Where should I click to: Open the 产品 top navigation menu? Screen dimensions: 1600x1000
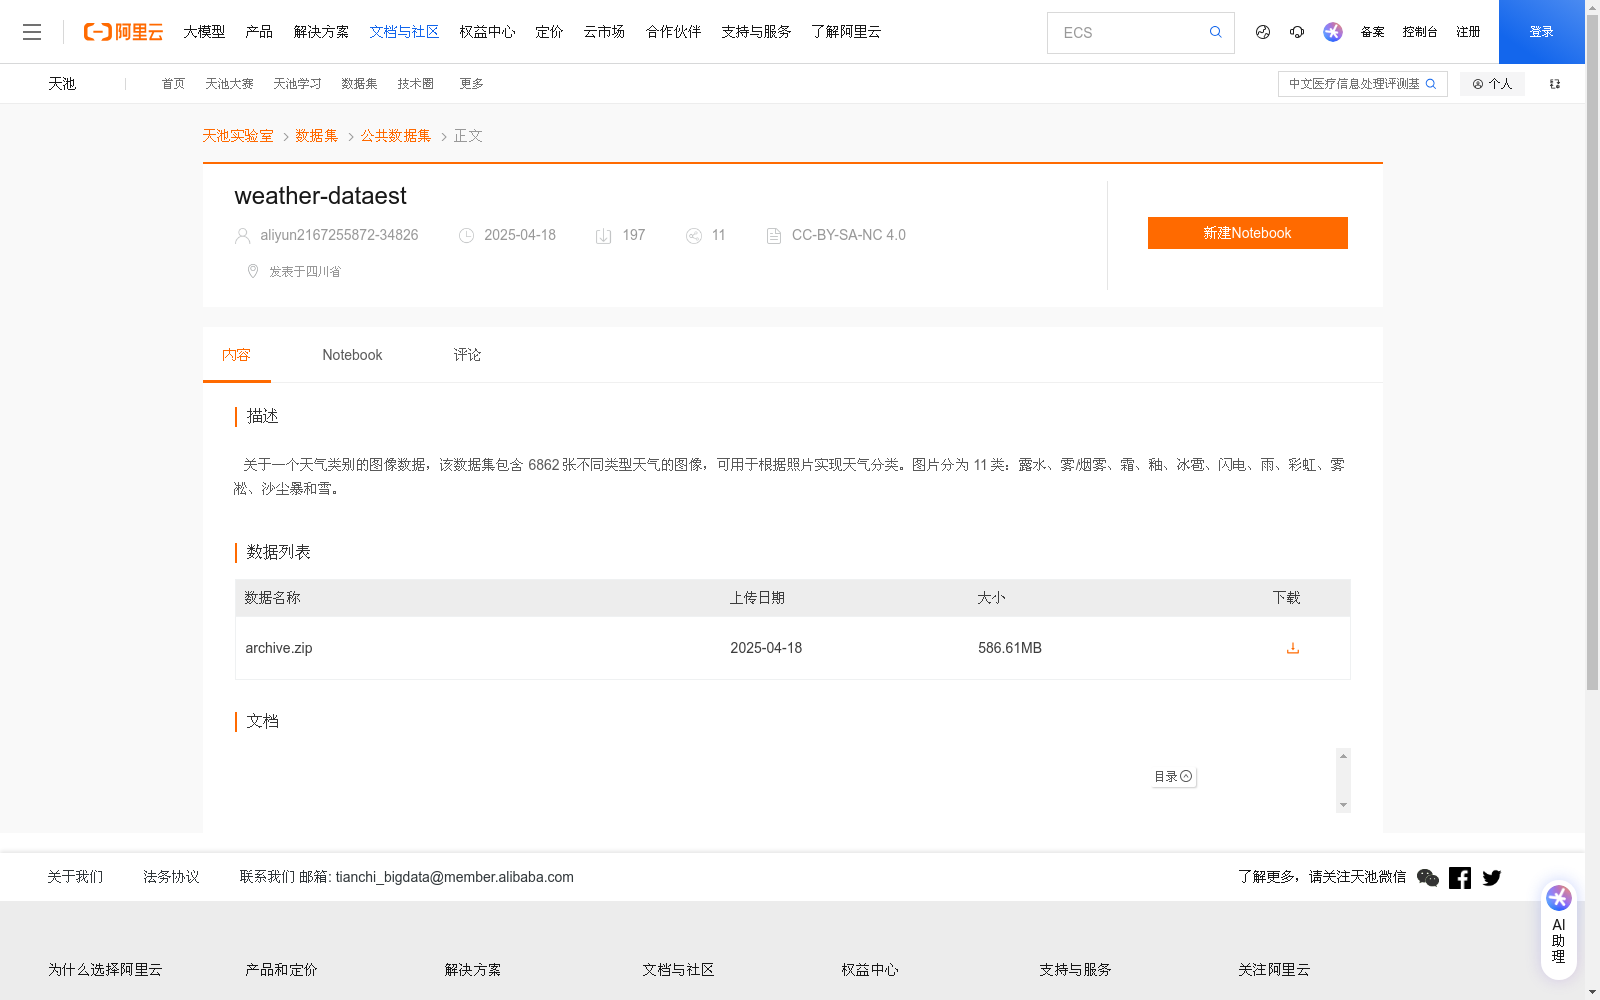[x=259, y=32]
